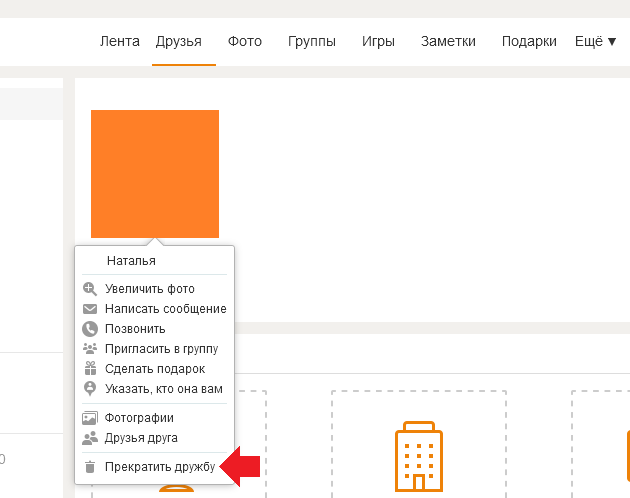Click the orange building icon

tap(419, 456)
